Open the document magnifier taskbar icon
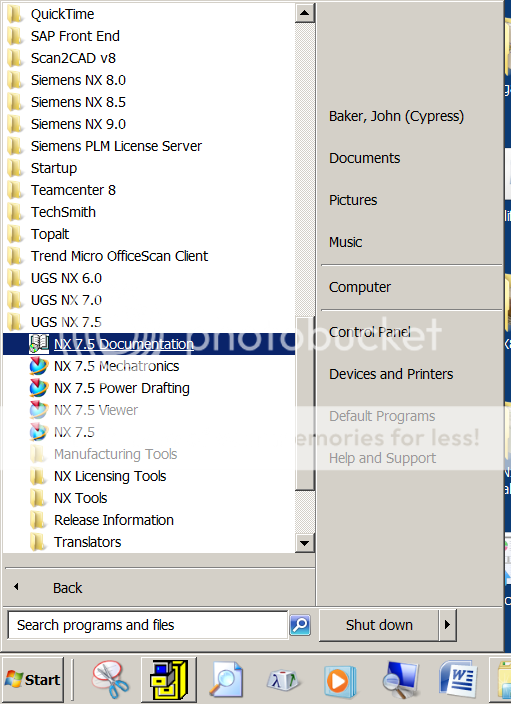This screenshot has height=704, width=511. click(226, 680)
